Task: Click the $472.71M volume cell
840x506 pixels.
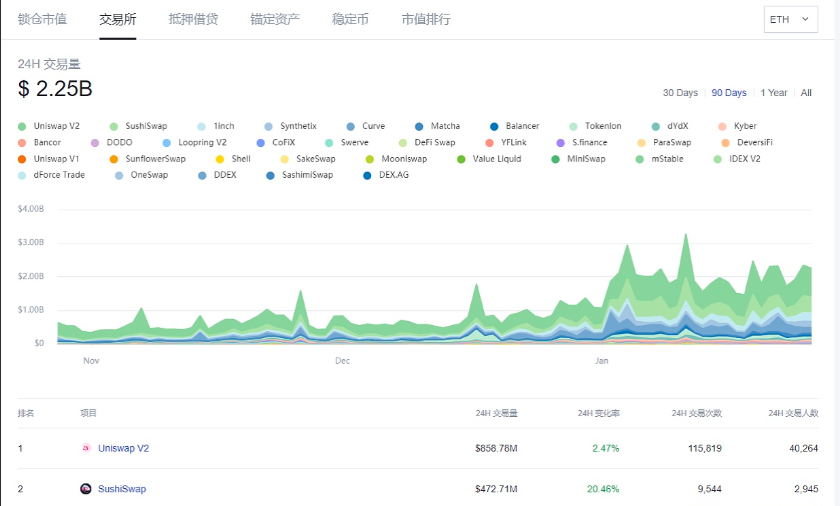Action: (x=496, y=489)
